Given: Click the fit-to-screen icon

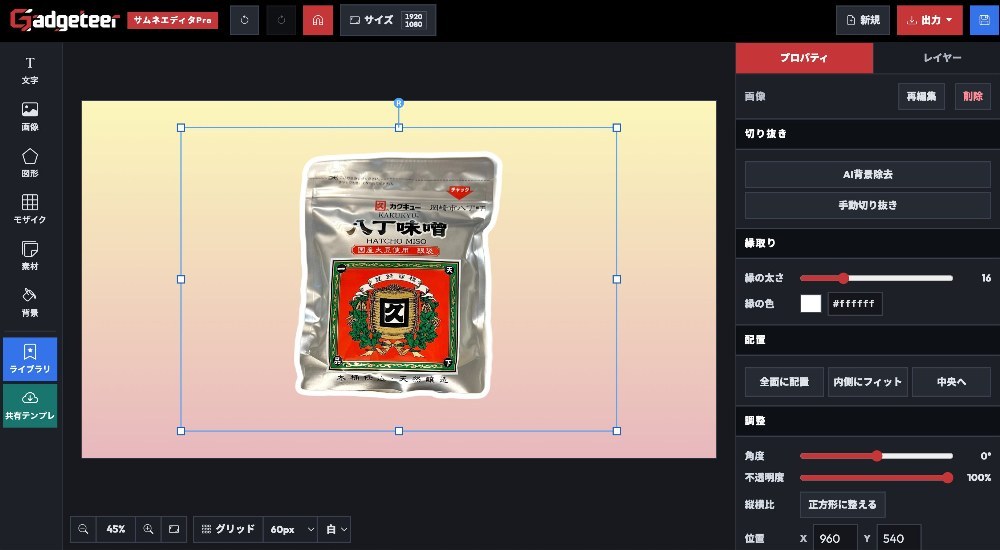Looking at the screenshot, I should [173, 529].
